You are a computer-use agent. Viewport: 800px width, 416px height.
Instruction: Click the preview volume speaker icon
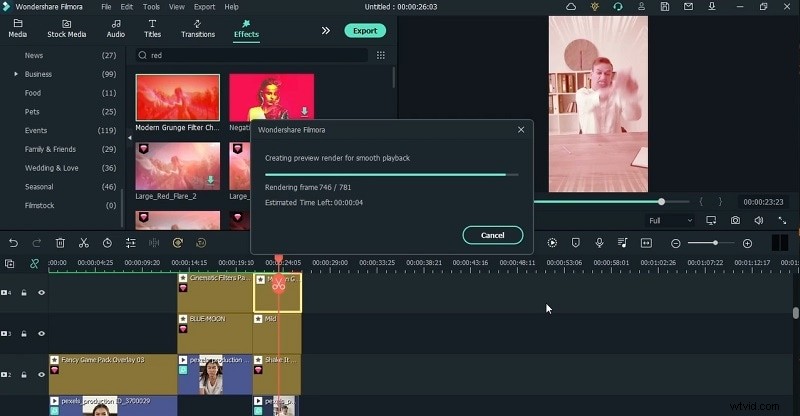click(759, 221)
